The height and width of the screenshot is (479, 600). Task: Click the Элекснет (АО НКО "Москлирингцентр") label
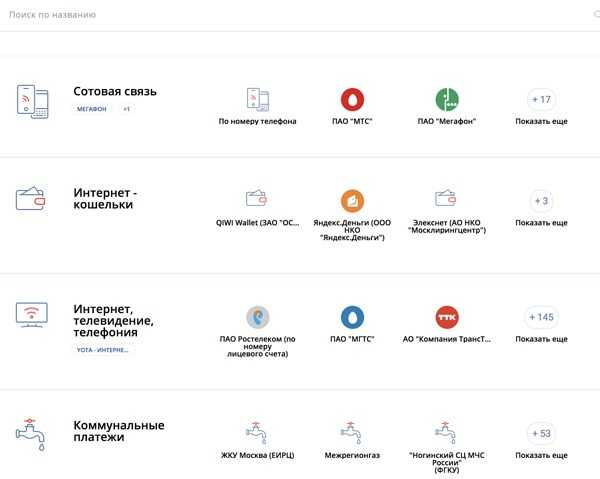coord(447,226)
